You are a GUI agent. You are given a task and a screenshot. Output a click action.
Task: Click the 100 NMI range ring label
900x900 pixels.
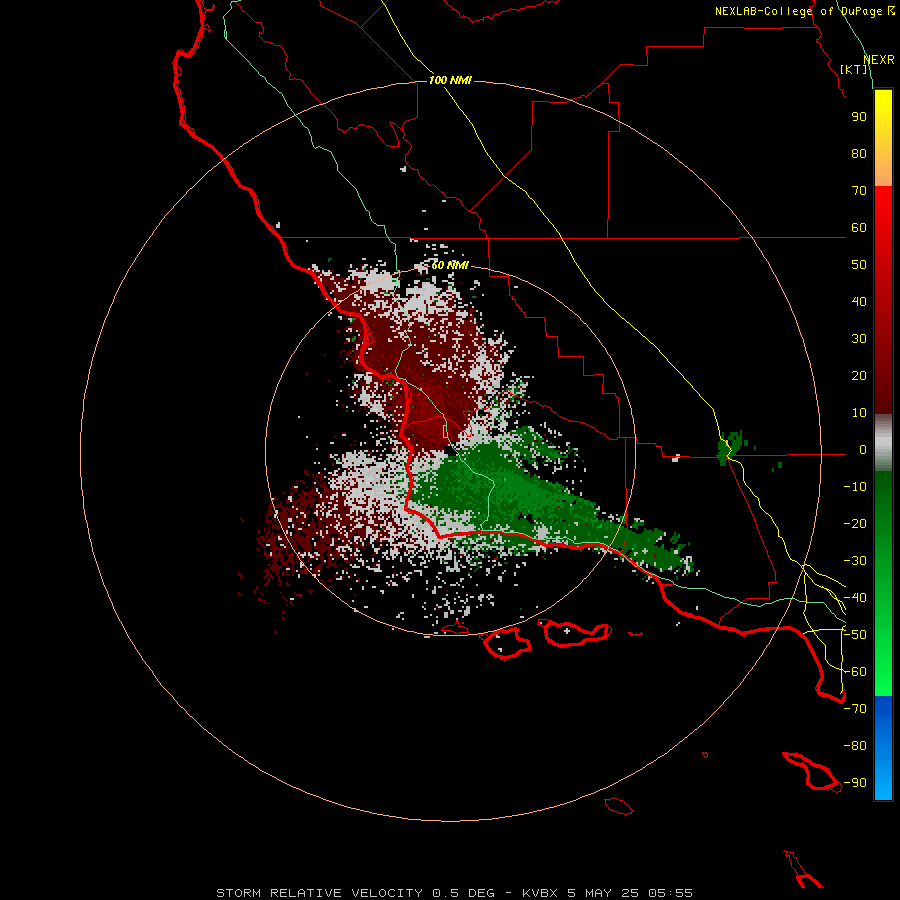[450, 80]
